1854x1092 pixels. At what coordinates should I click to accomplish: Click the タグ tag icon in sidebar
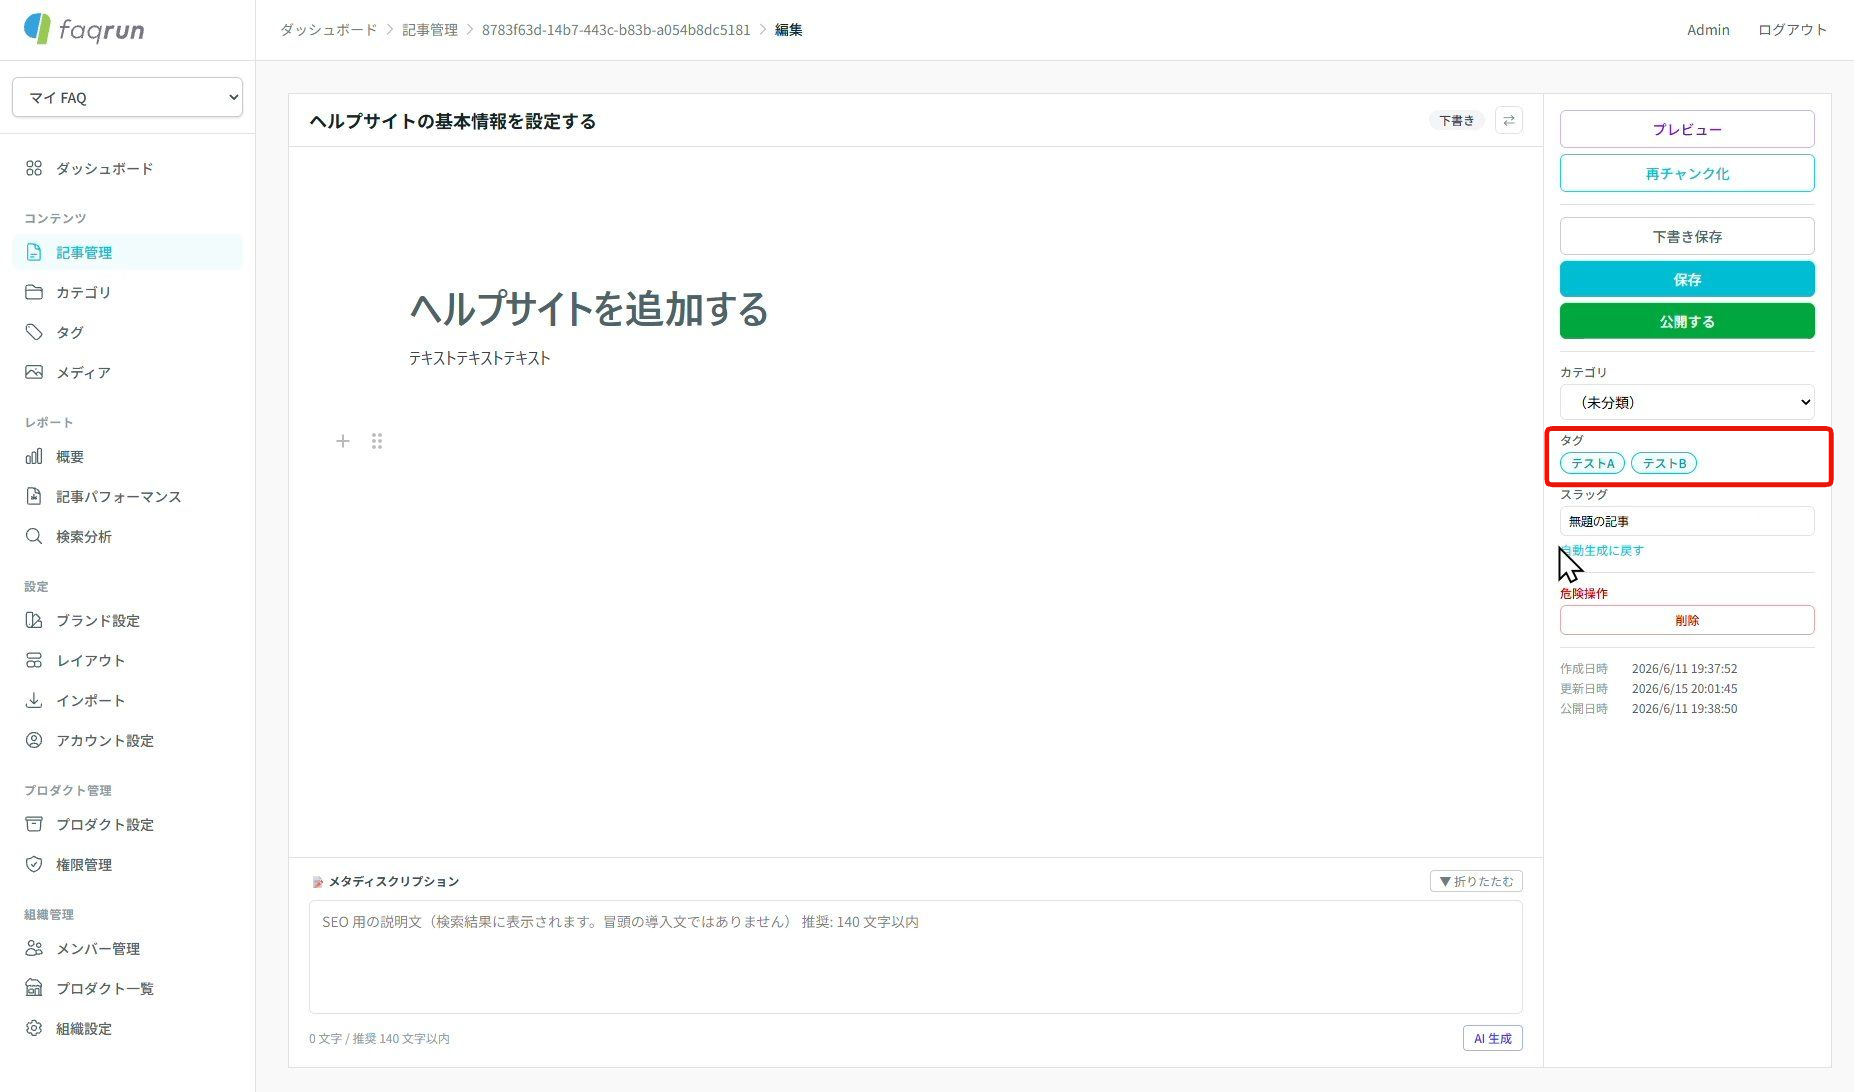coord(34,332)
